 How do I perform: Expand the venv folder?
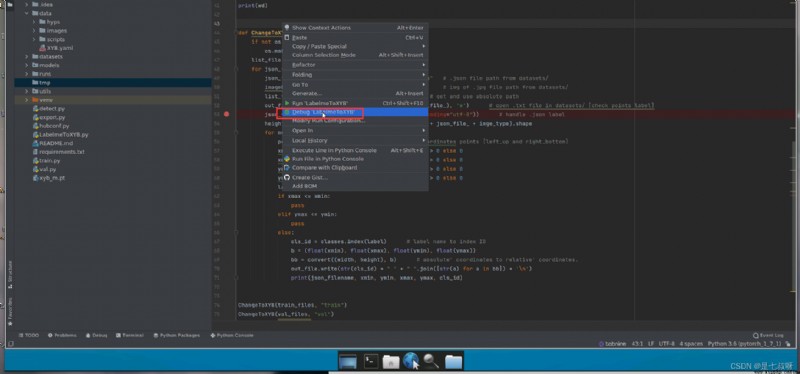(27, 100)
